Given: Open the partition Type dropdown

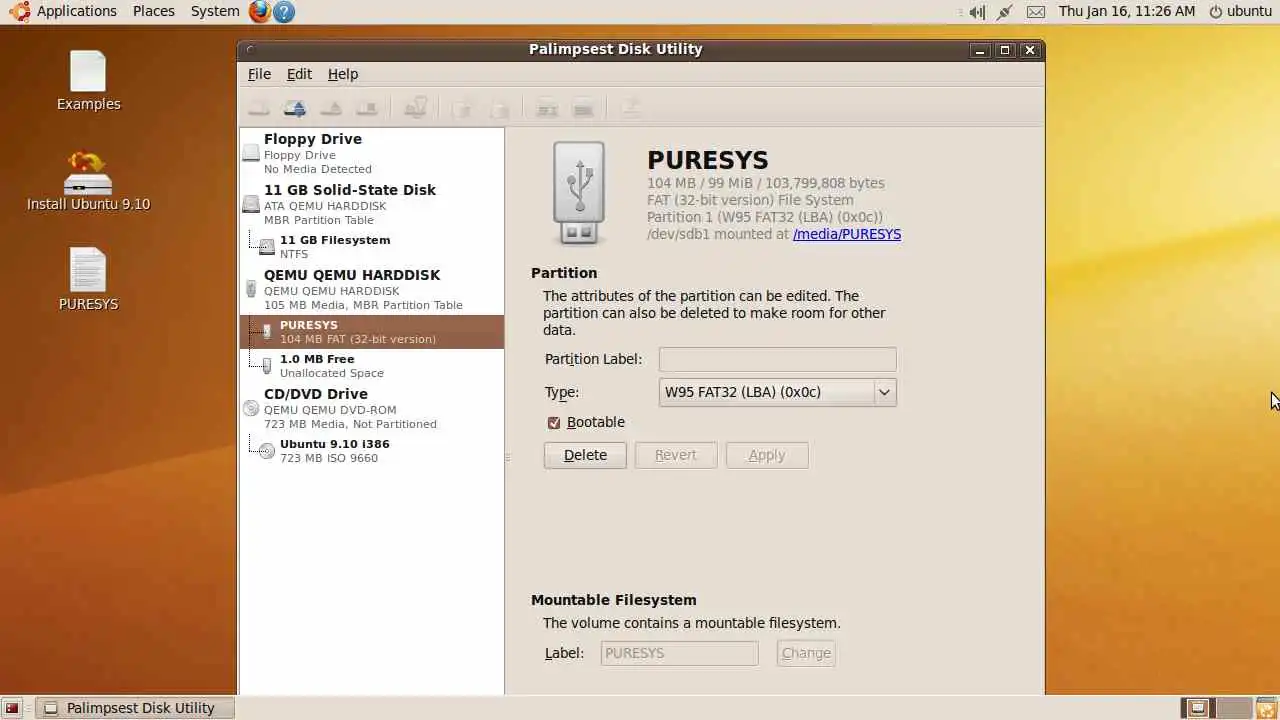Looking at the screenshot, I should [778, 392].
